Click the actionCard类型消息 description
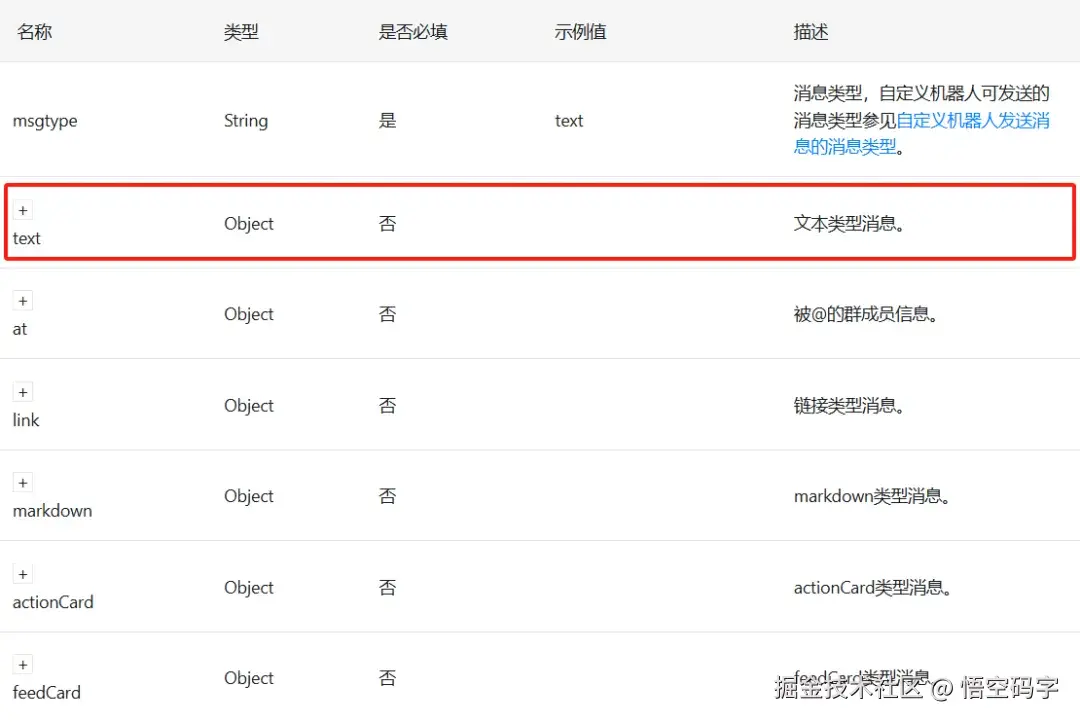This screenshot has width=1080, height=722. point(873,588)
